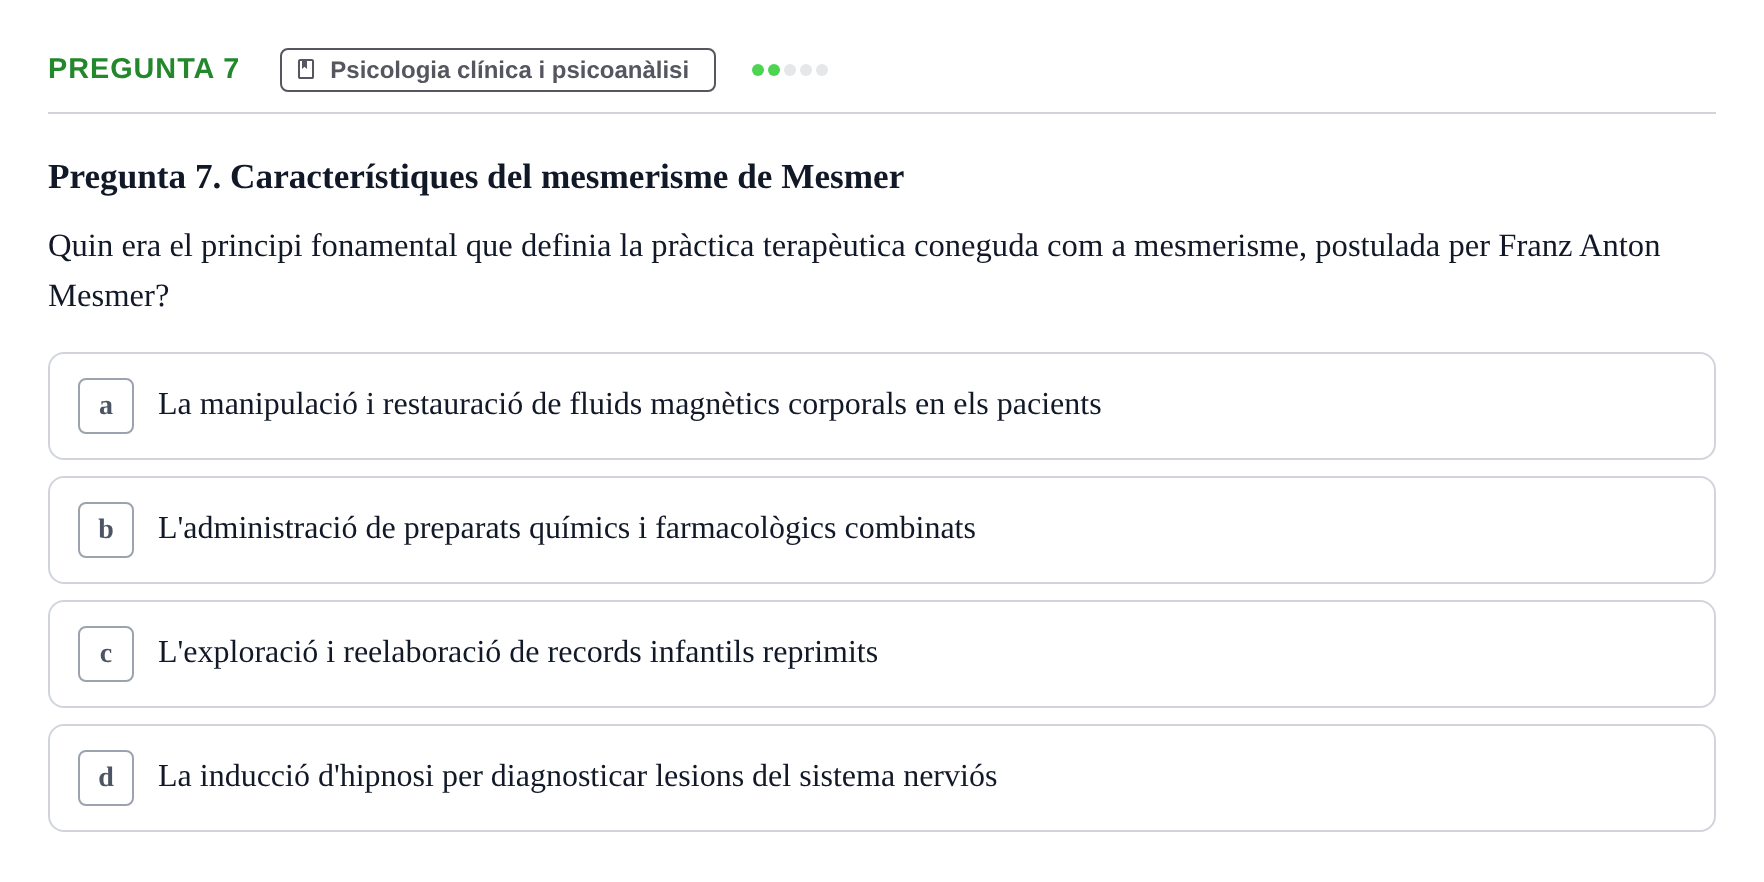Click the third grey difficulty dot

pyautogui.click(x=790, y=70)
